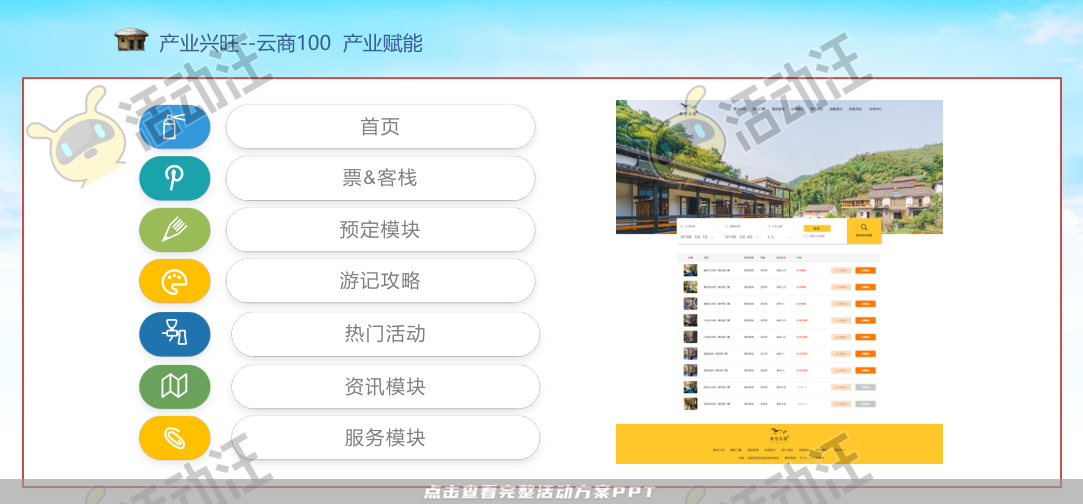The height and width of the screenshot is (504, 1083).
Task: Select the 票&客栈 pill button
Action: pos(381,178)
